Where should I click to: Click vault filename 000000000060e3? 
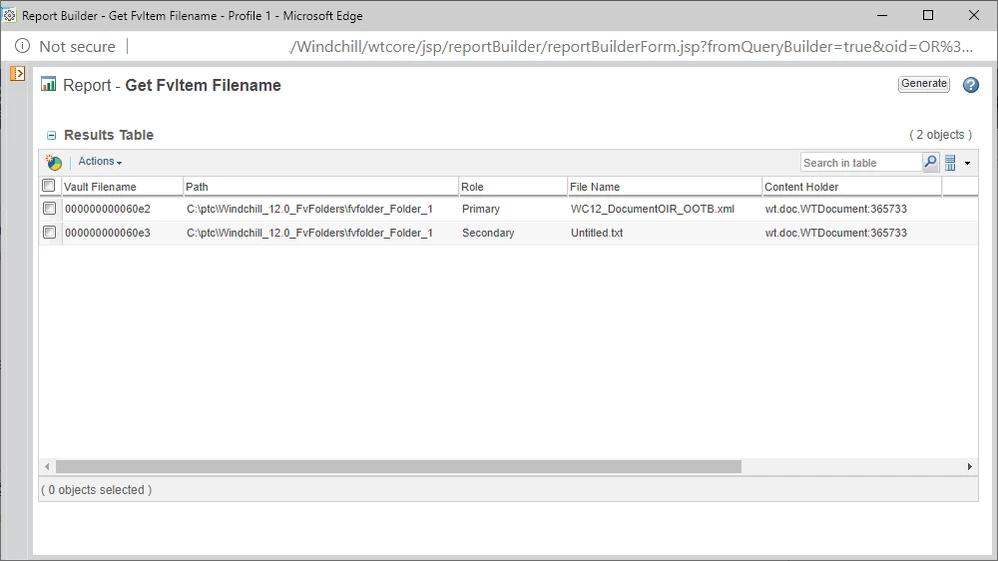click(108, 233)
